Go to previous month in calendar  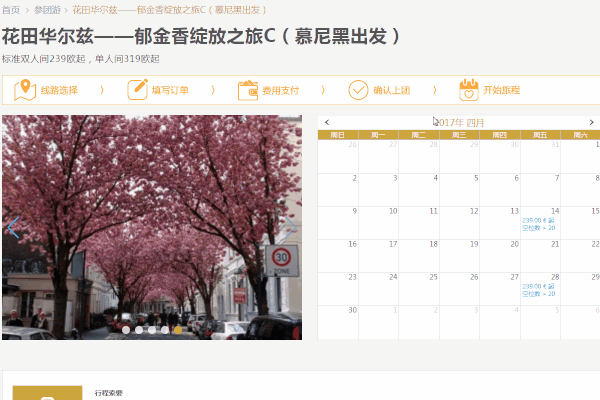tap(327, 122)
